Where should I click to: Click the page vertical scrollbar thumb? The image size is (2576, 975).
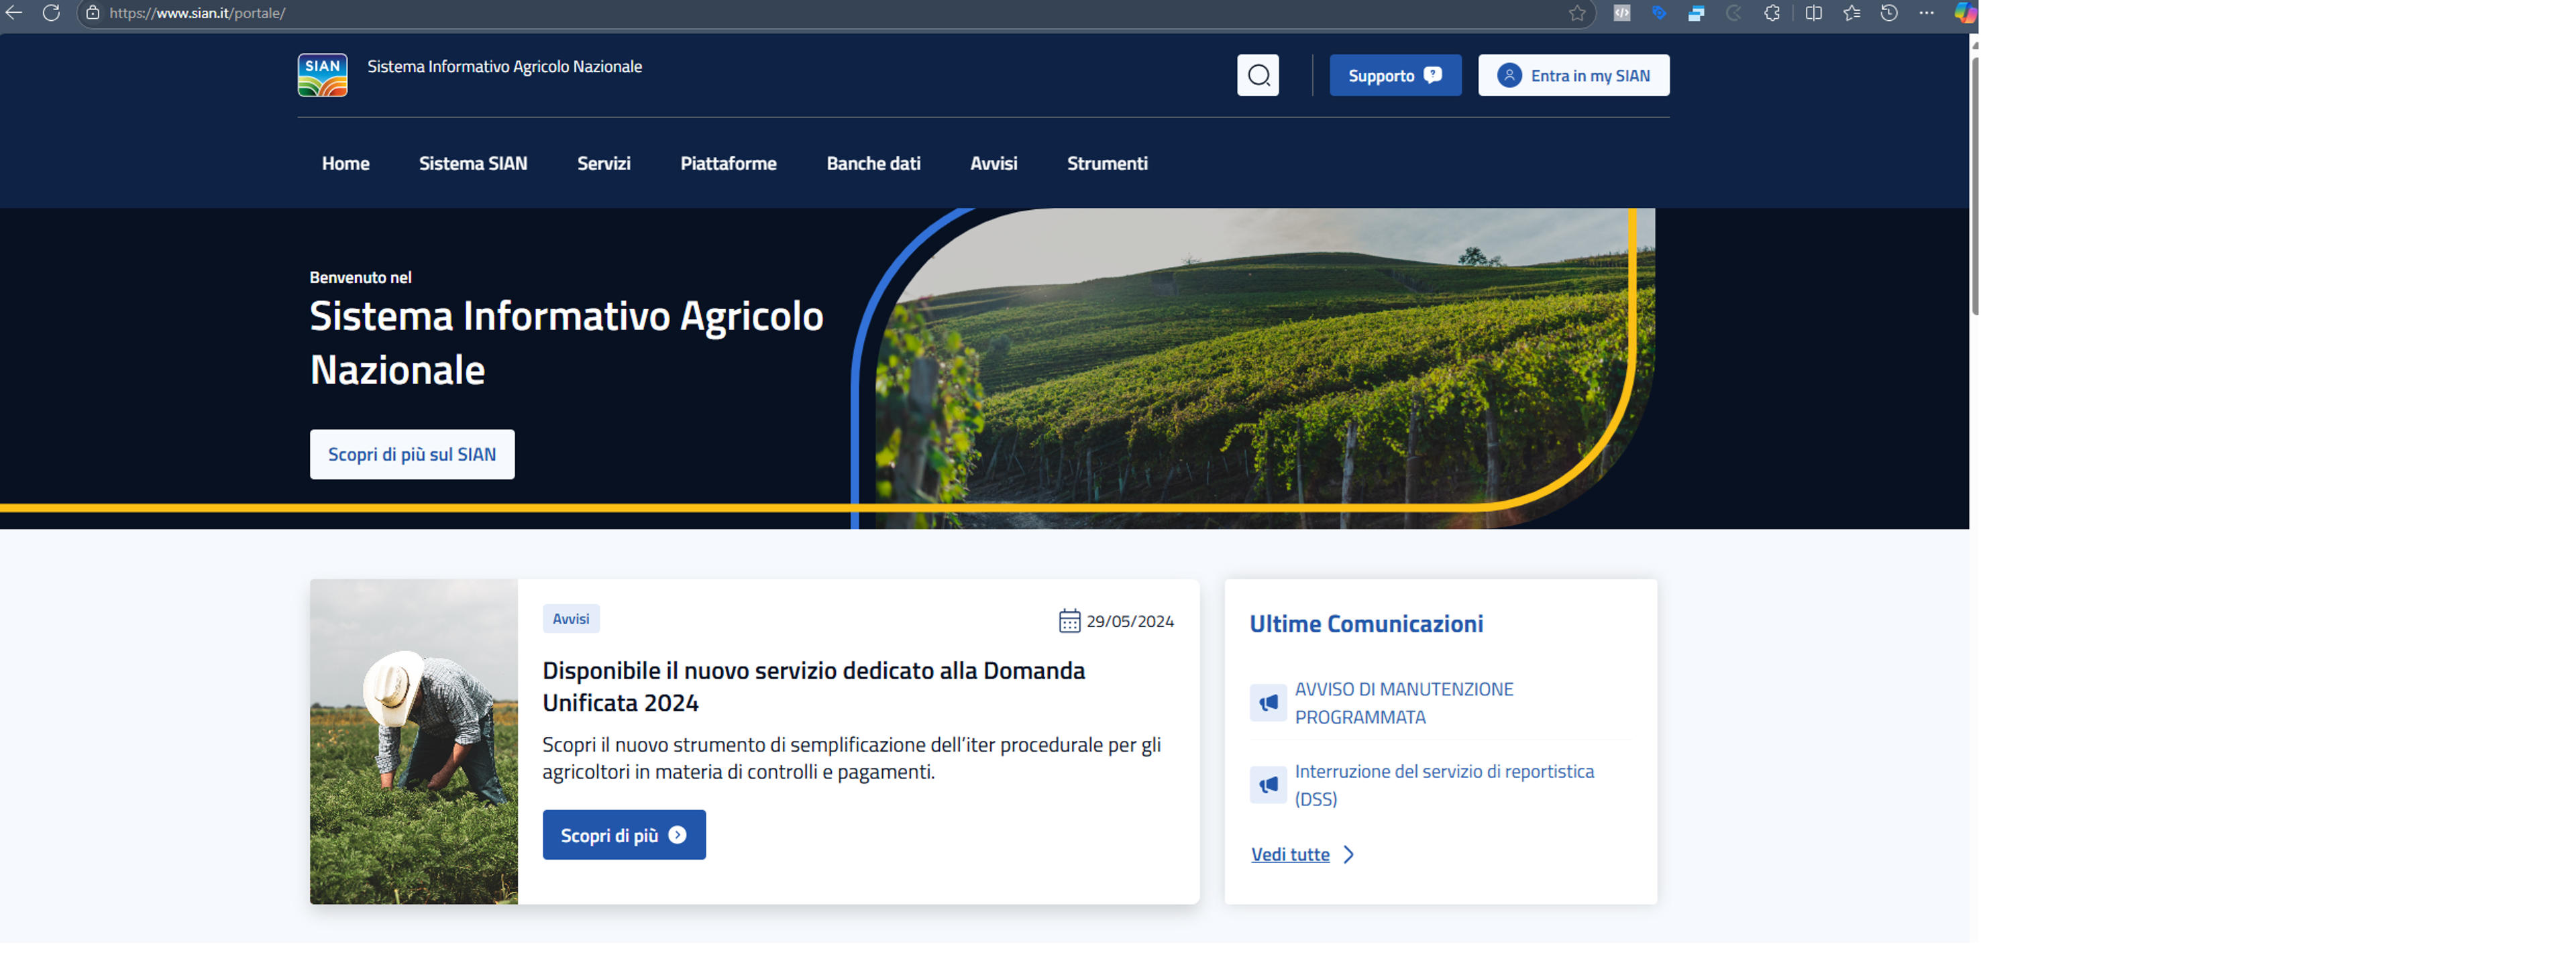coord(1974,185)
